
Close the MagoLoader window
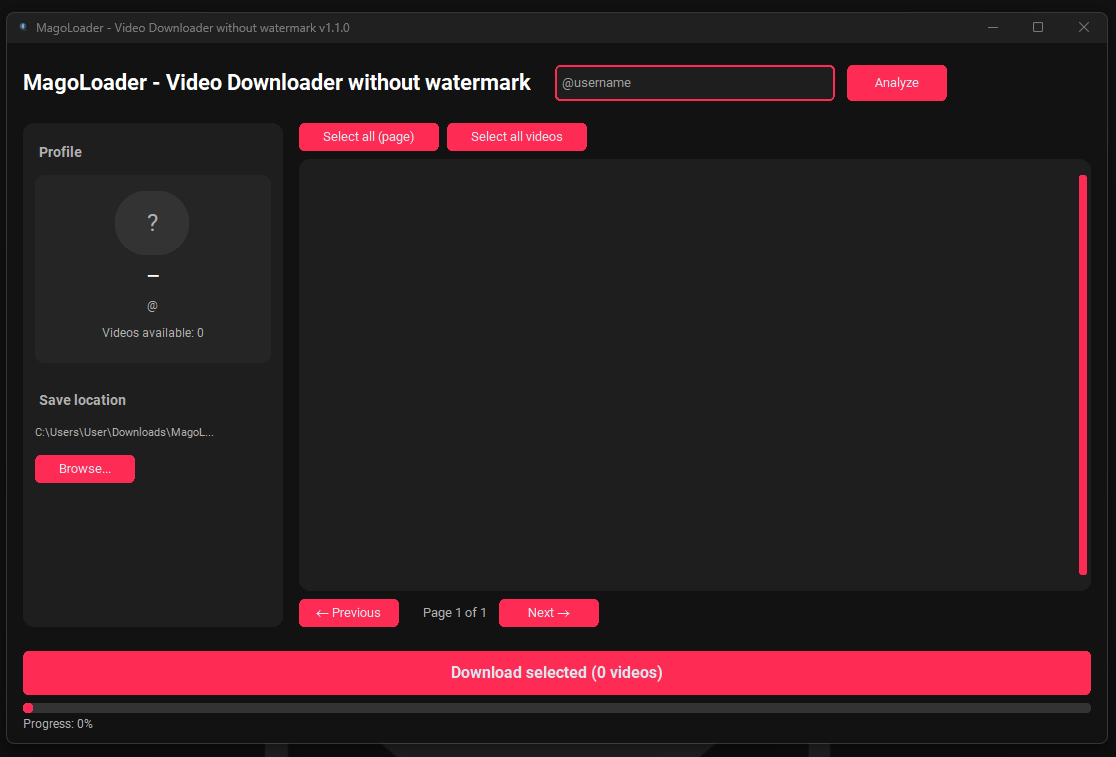1083,27
